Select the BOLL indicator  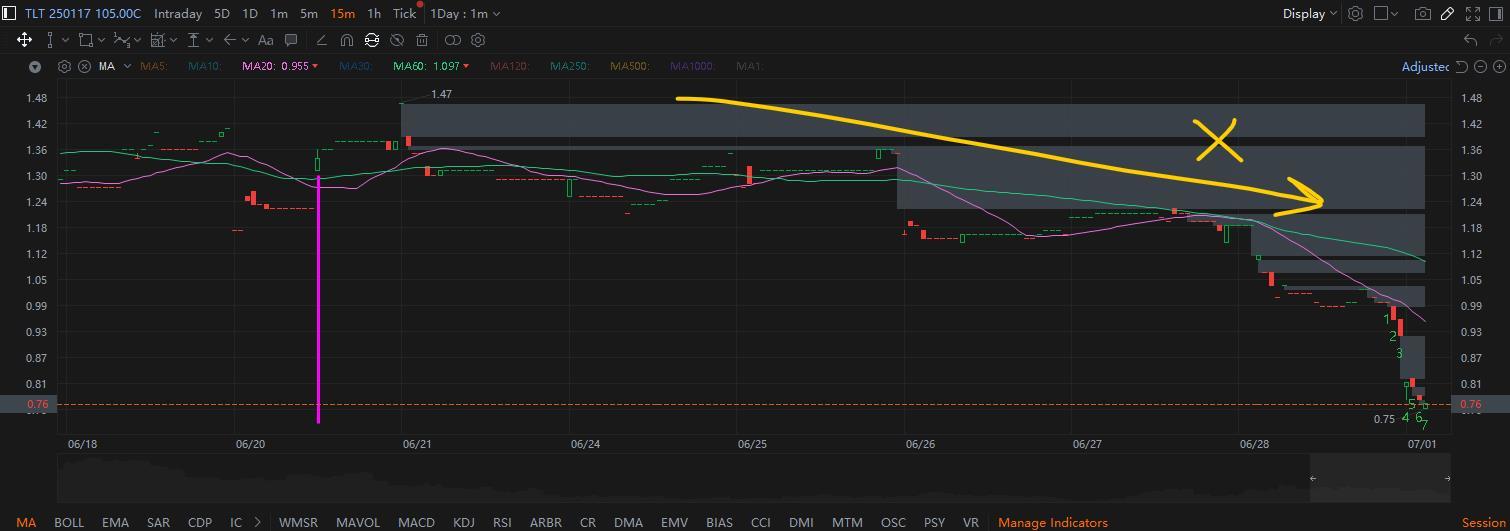point(69,522)
